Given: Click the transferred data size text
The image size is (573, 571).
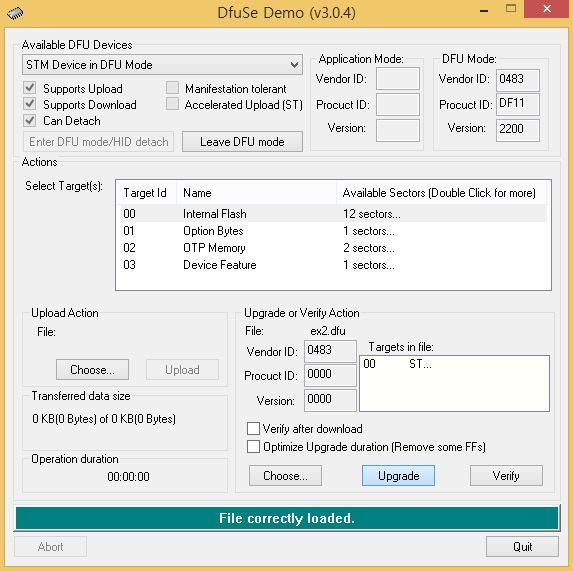Looking at the screenshot, I should pos(104,418).
